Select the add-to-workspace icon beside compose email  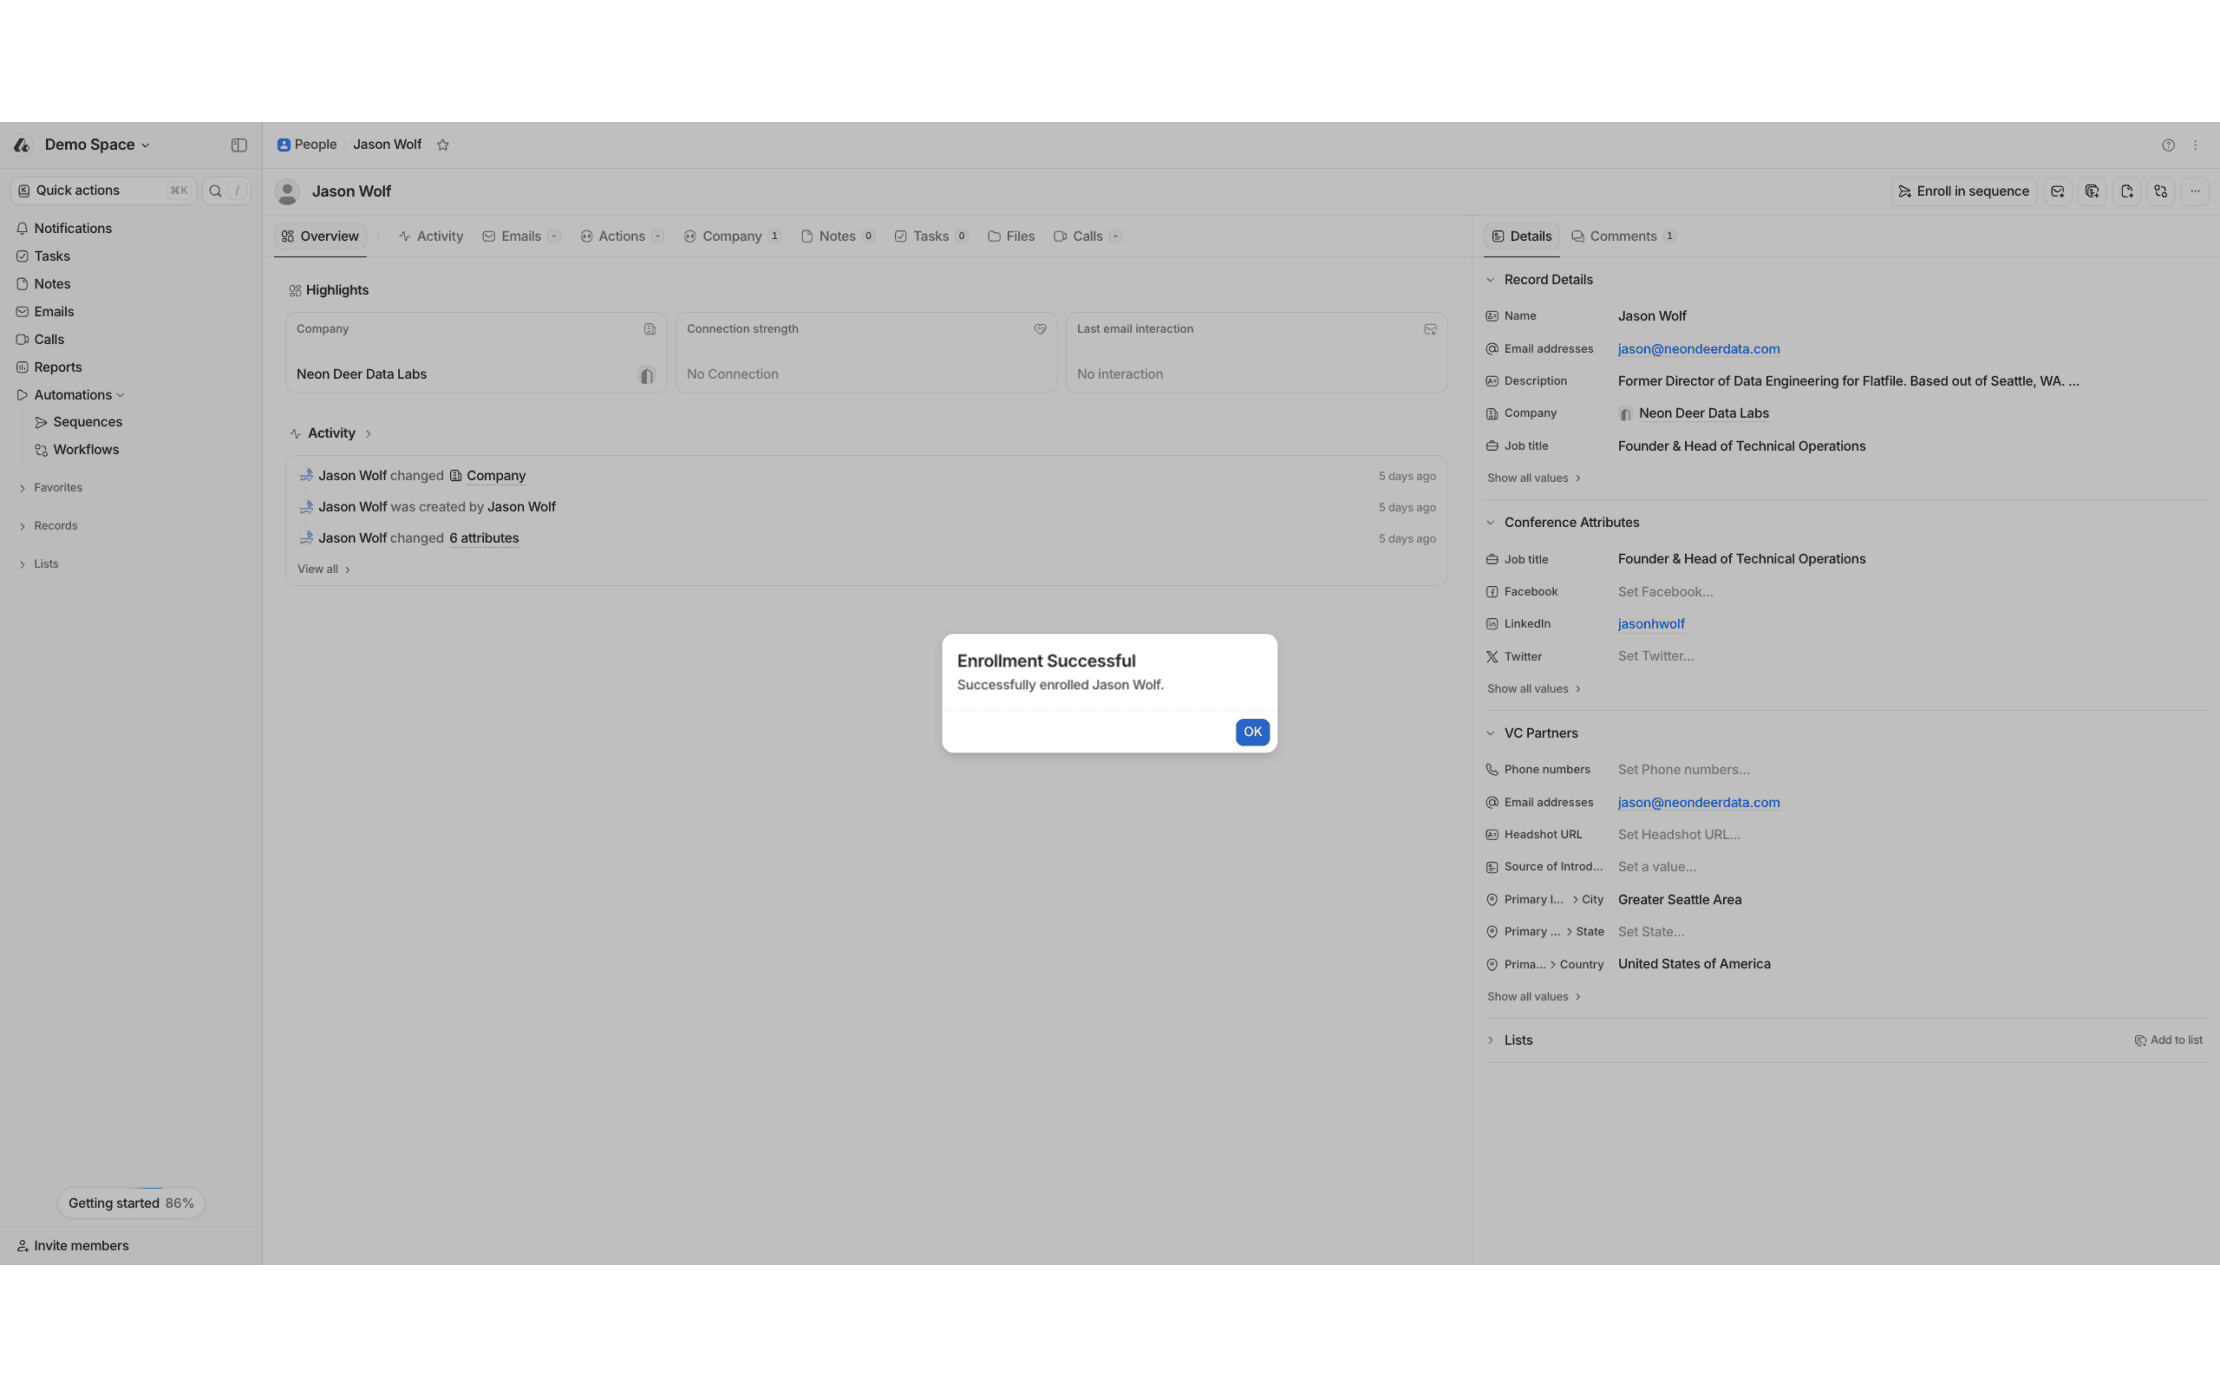(2092, 191)
